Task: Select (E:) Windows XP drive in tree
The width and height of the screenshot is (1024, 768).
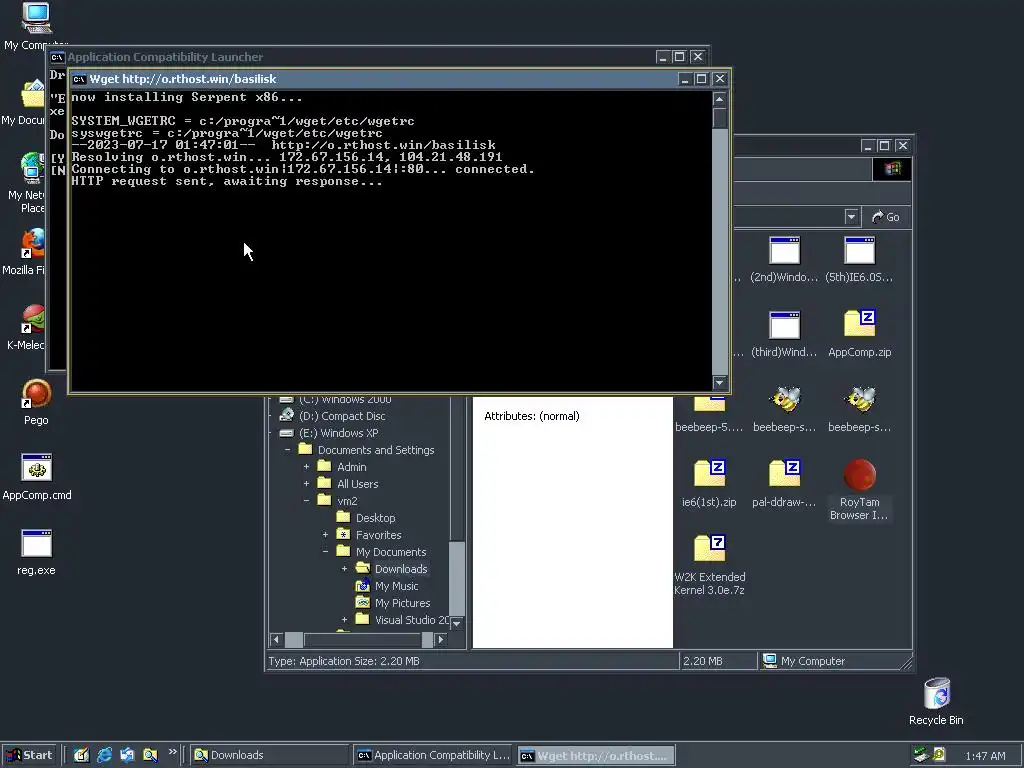Action: (x=338, y=433)
